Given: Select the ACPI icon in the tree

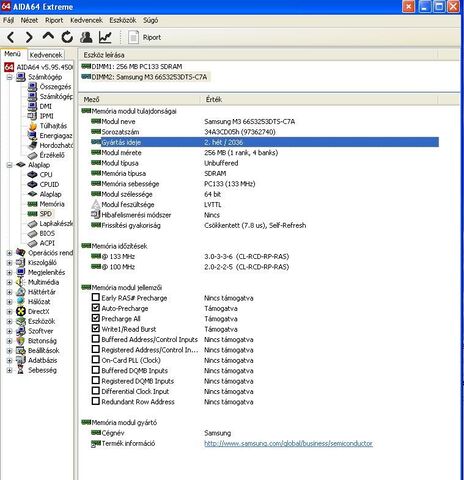Looking at the screenshot, I should click(x=32, y=243).
